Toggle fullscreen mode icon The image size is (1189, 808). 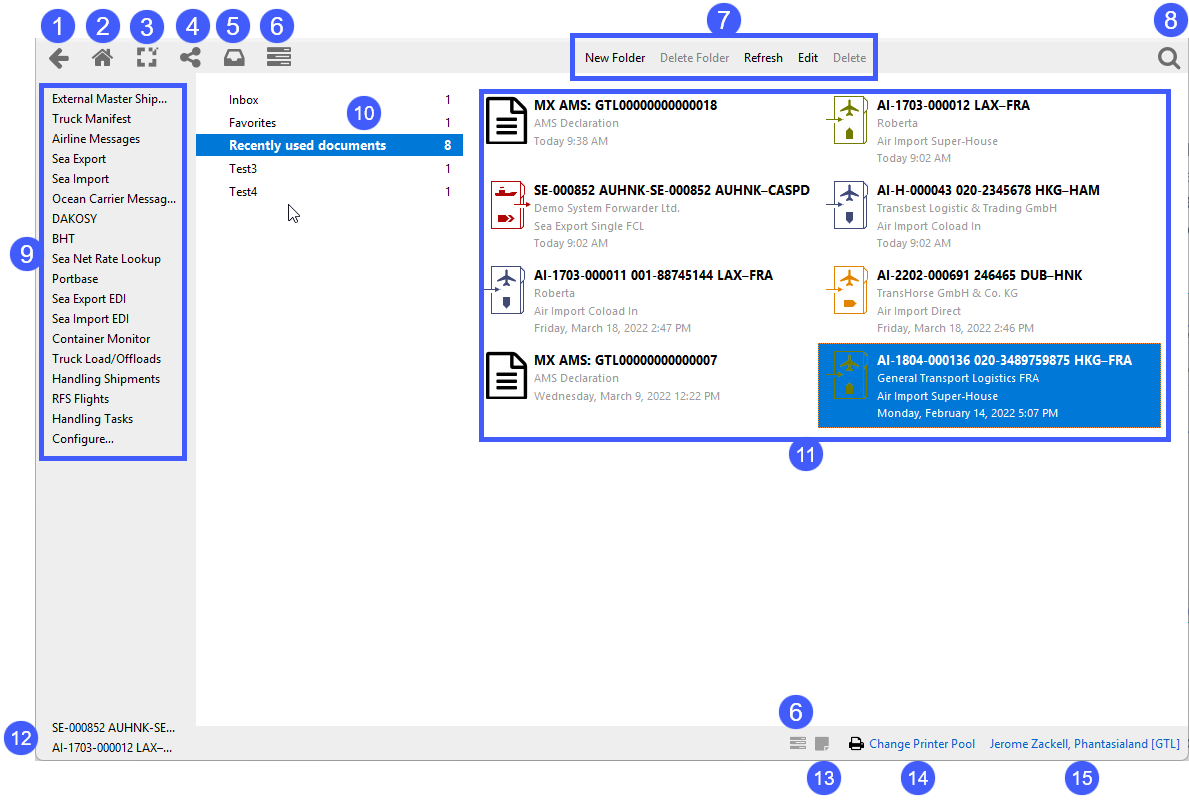pyautogui.click(x=147, y=58)
